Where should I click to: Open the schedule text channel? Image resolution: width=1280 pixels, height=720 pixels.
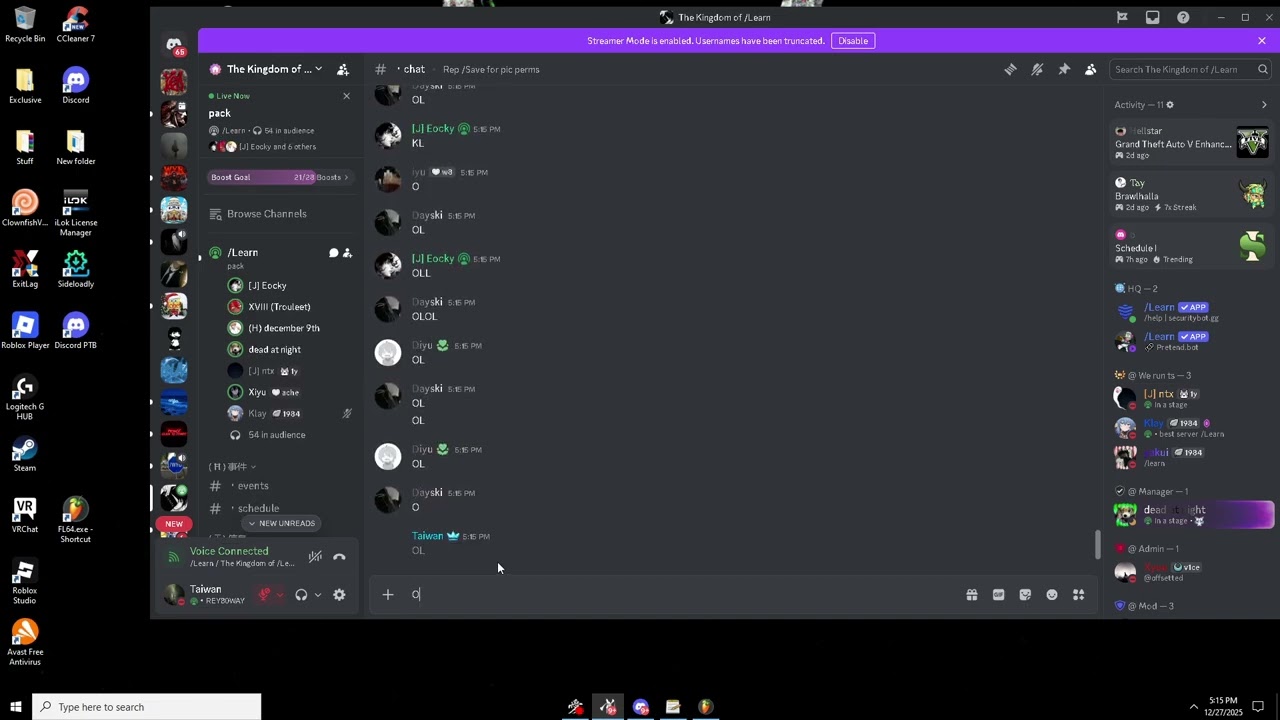258,508
